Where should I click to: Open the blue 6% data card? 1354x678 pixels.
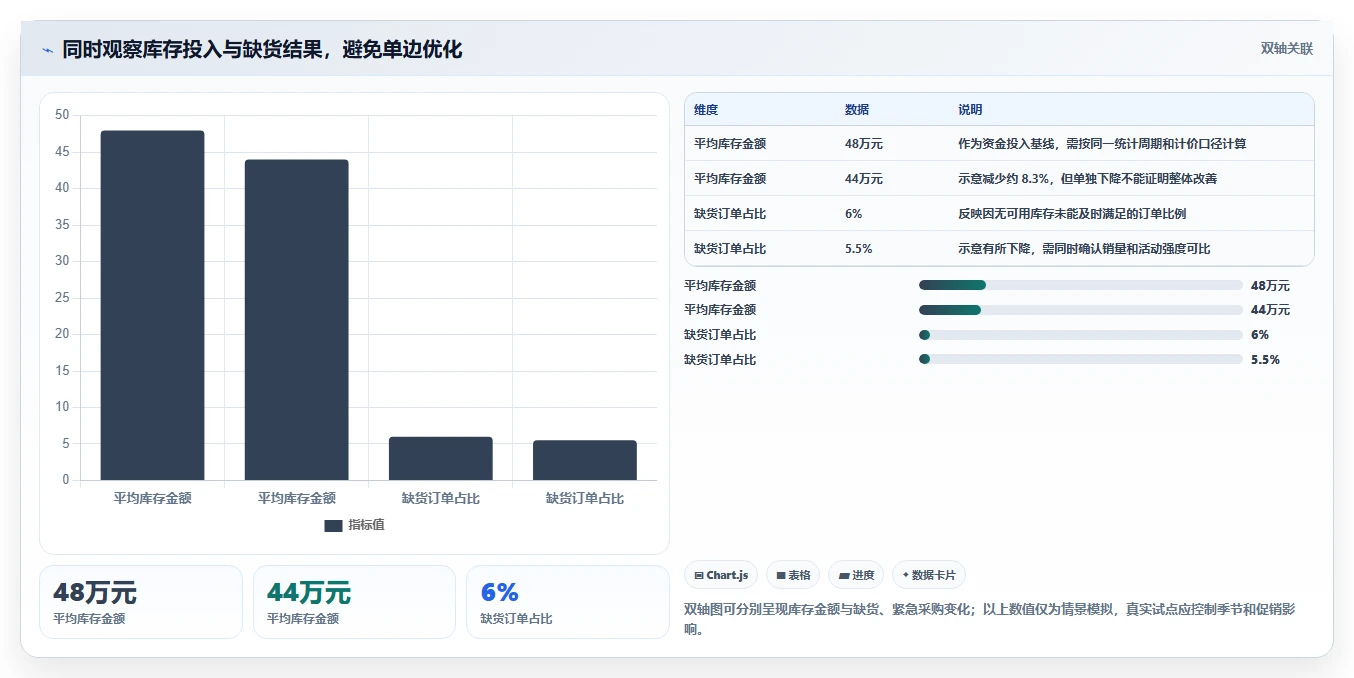[x=567, y=602]
